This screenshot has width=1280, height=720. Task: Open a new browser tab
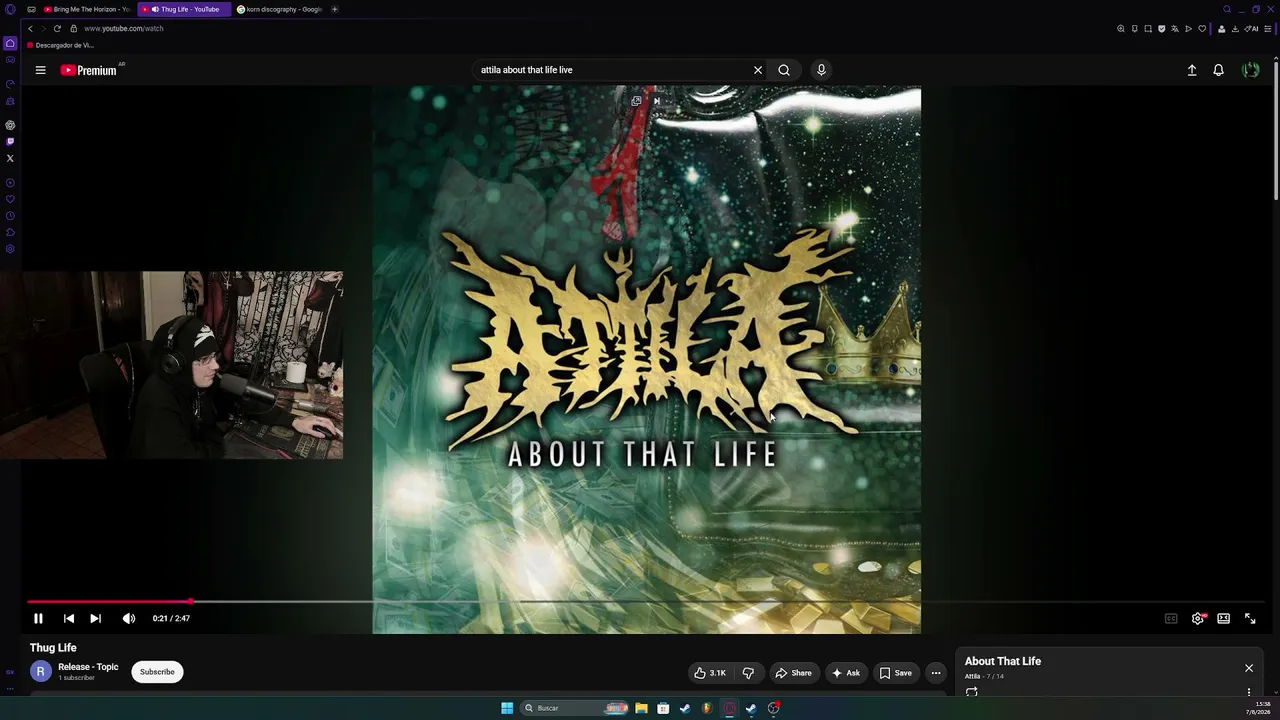click(334, 9)
